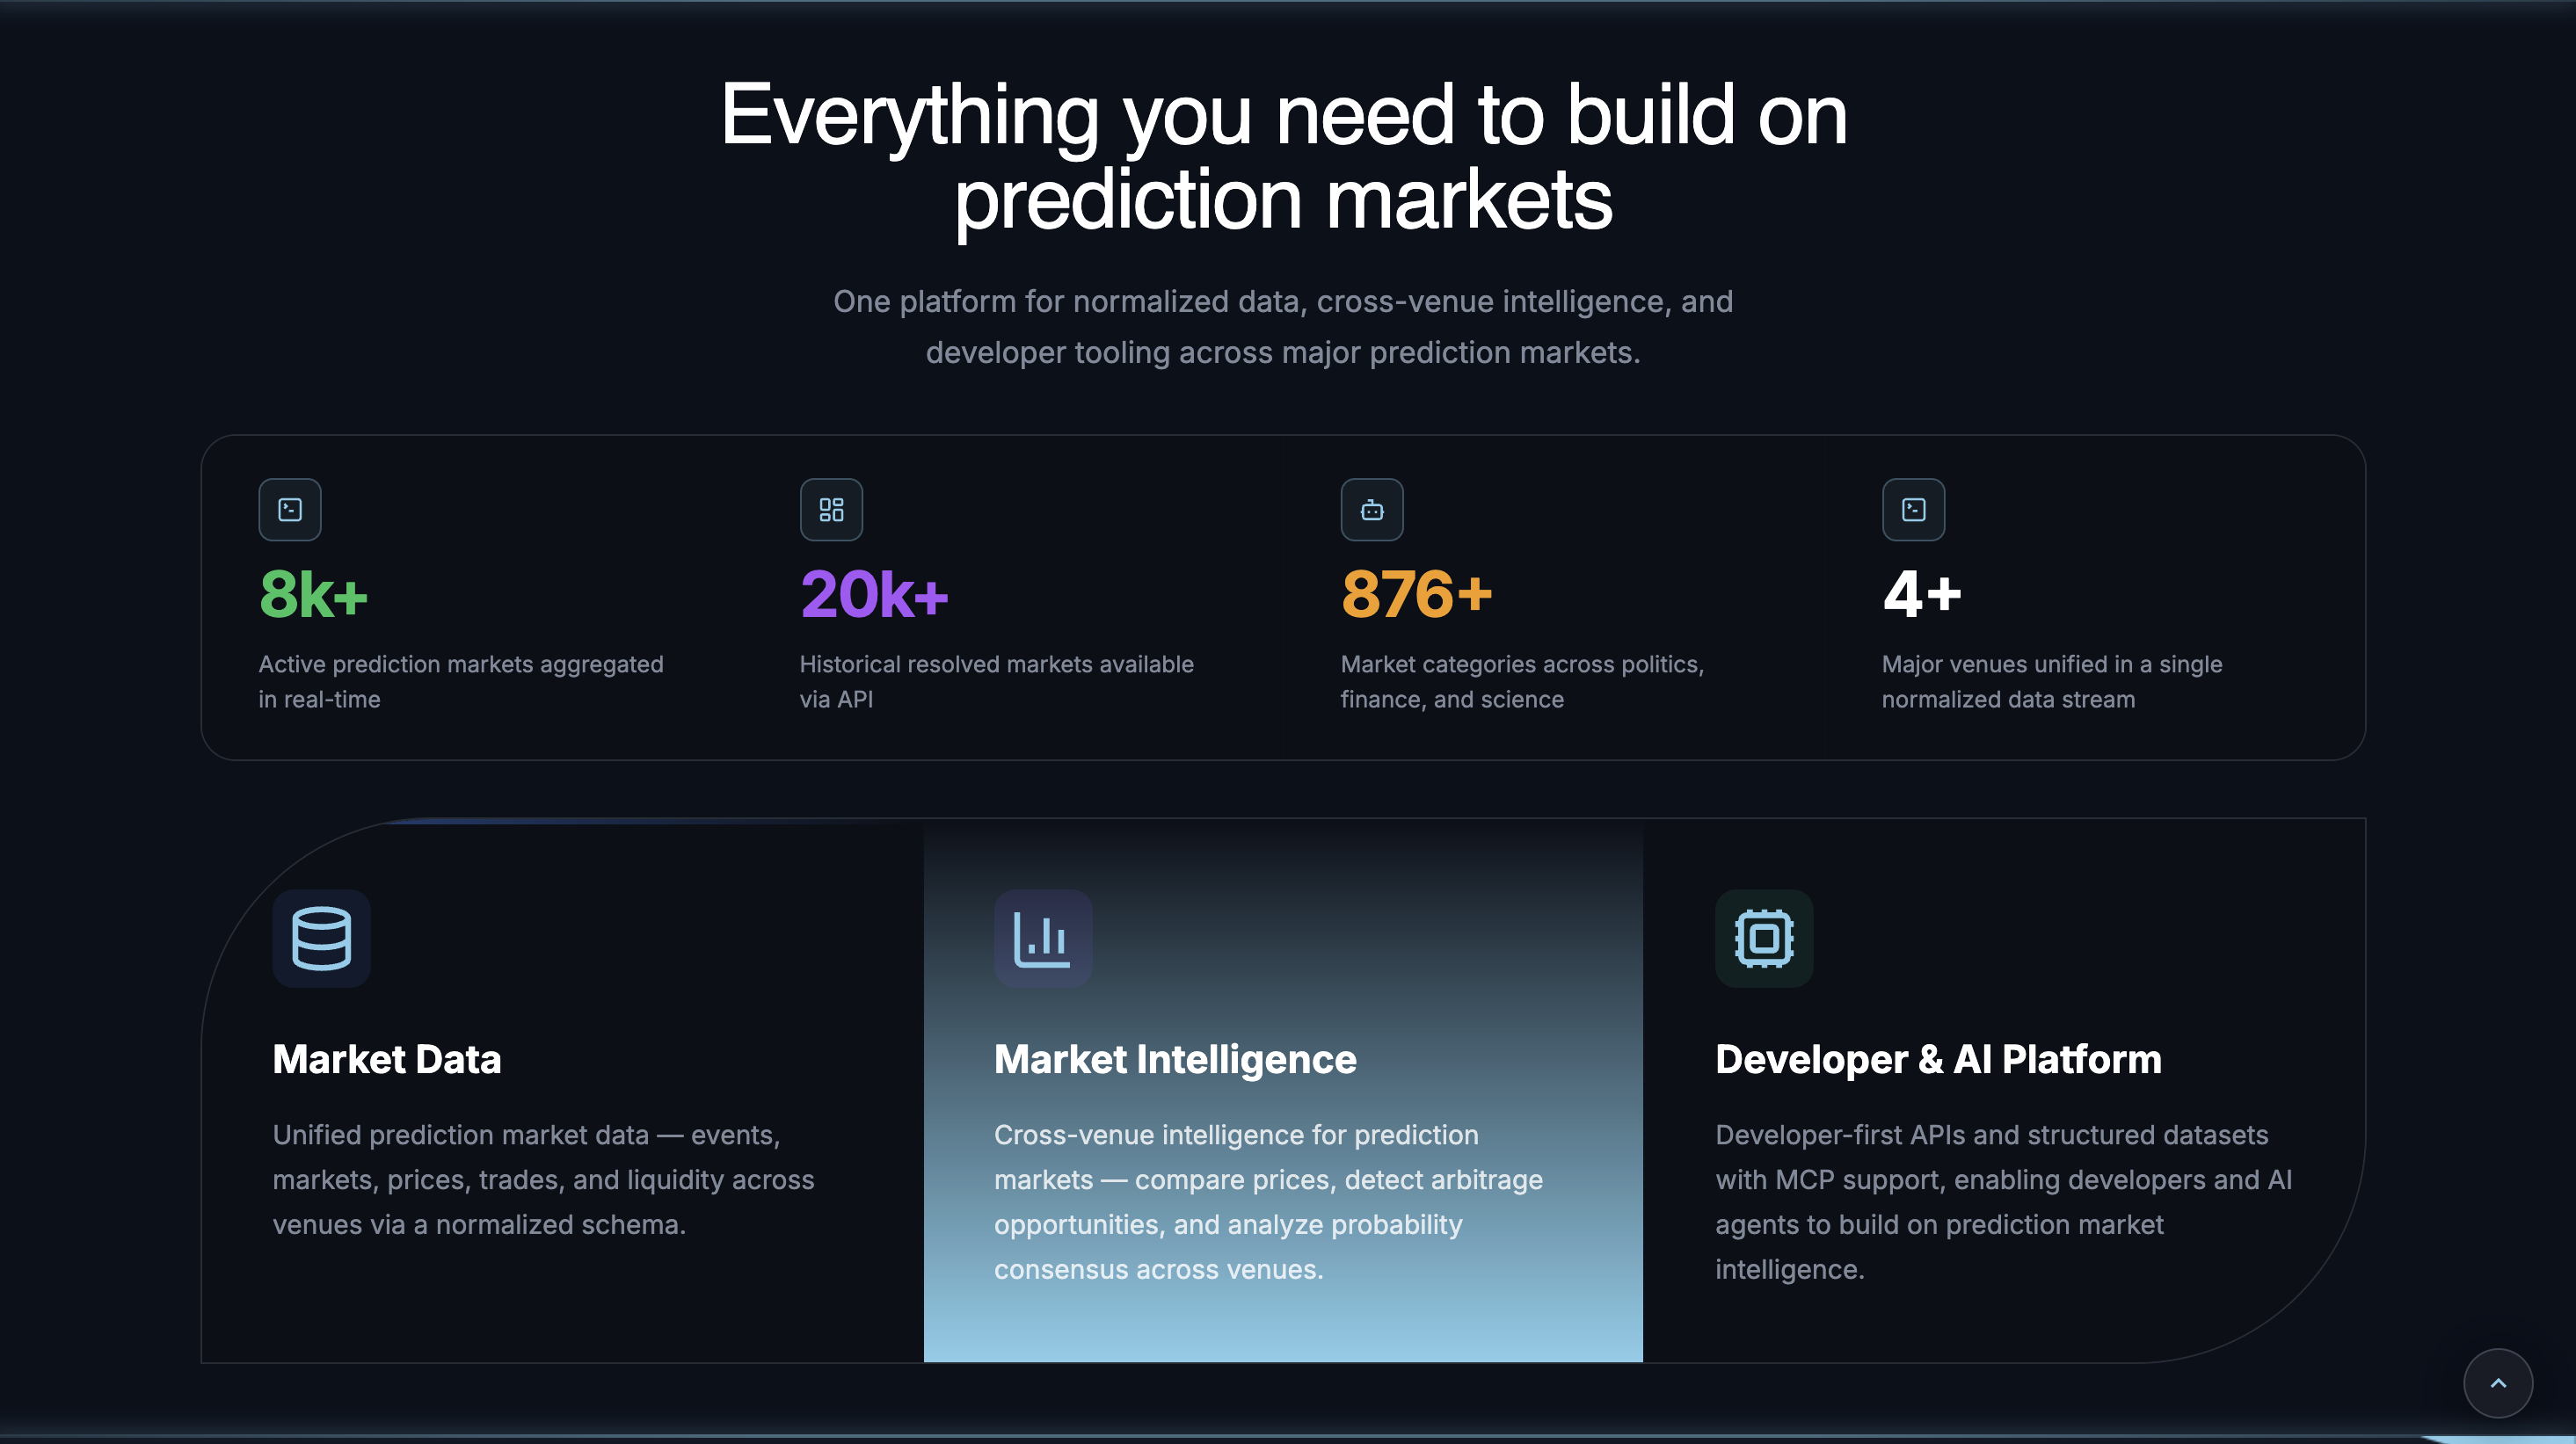The width and height of the screenshot is (2576, 1444).
Task: Select the CPU chip icon on Developer platform card
Action: 1763,938
